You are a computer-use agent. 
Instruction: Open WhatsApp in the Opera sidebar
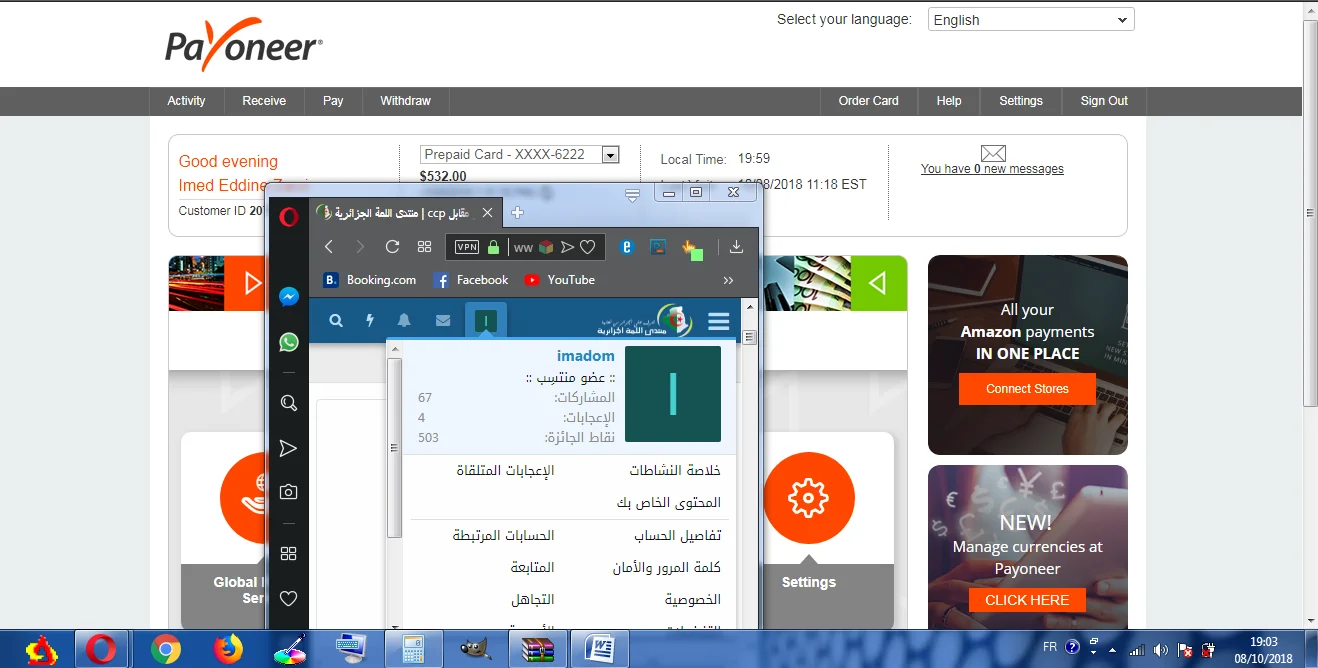pos(289,342)
